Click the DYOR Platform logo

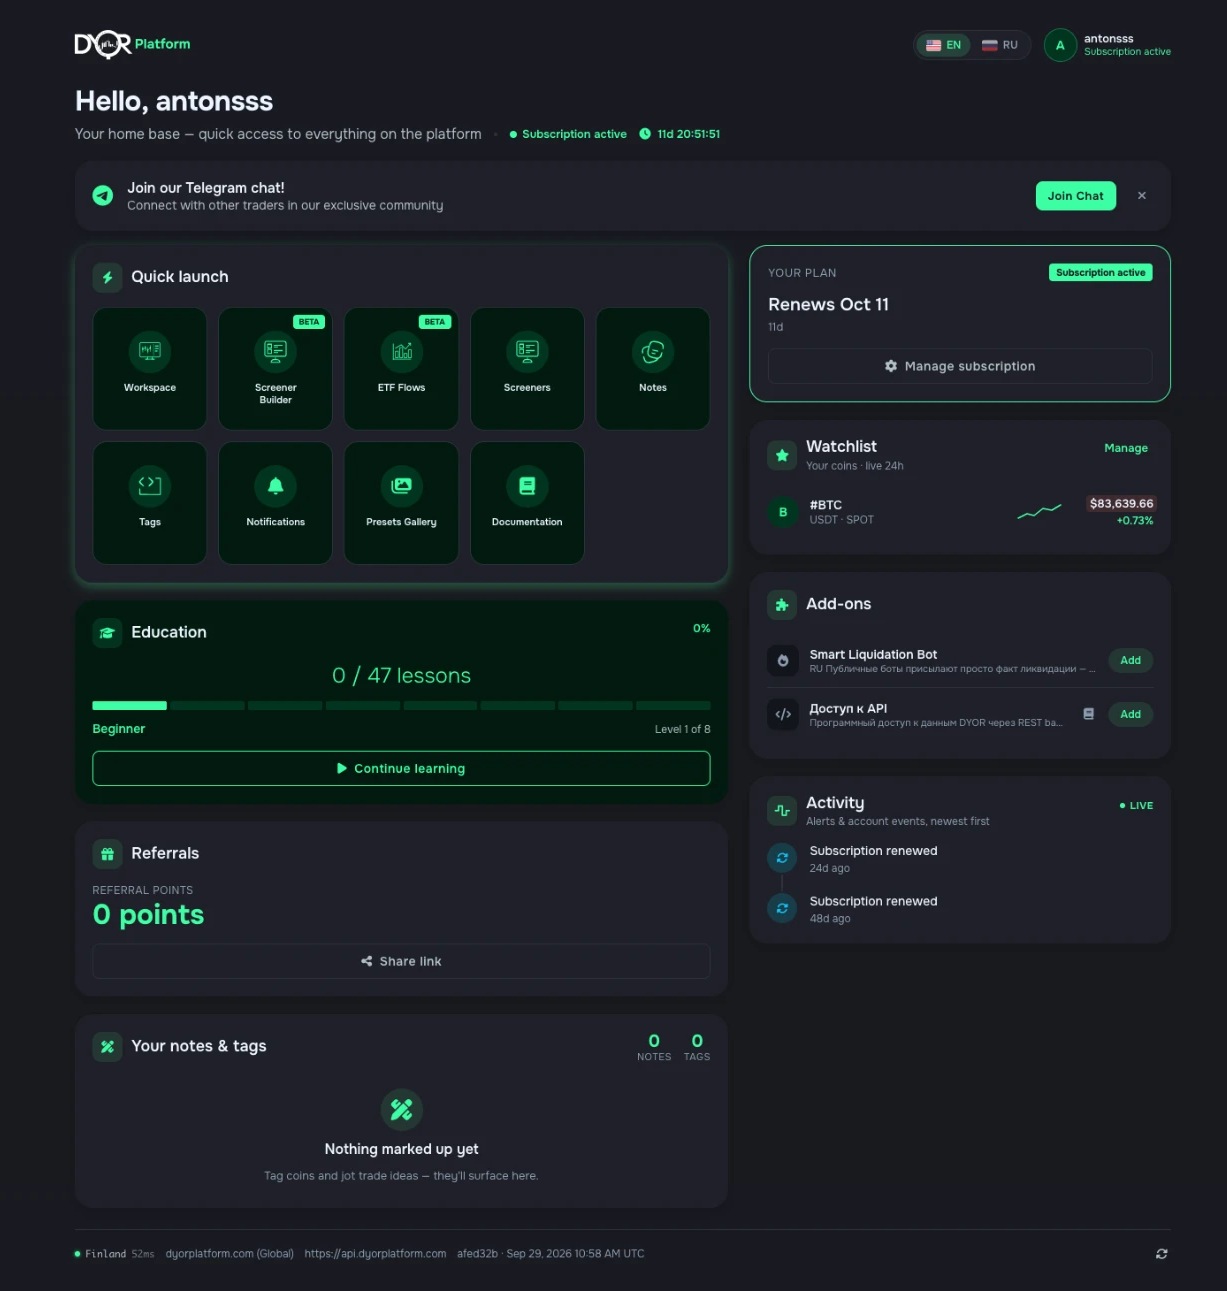[x=132, y=44]
